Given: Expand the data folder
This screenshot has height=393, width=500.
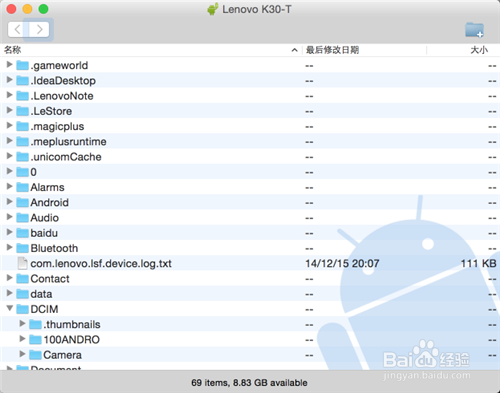Looking at the screenshot, I should tap(10, 293).
